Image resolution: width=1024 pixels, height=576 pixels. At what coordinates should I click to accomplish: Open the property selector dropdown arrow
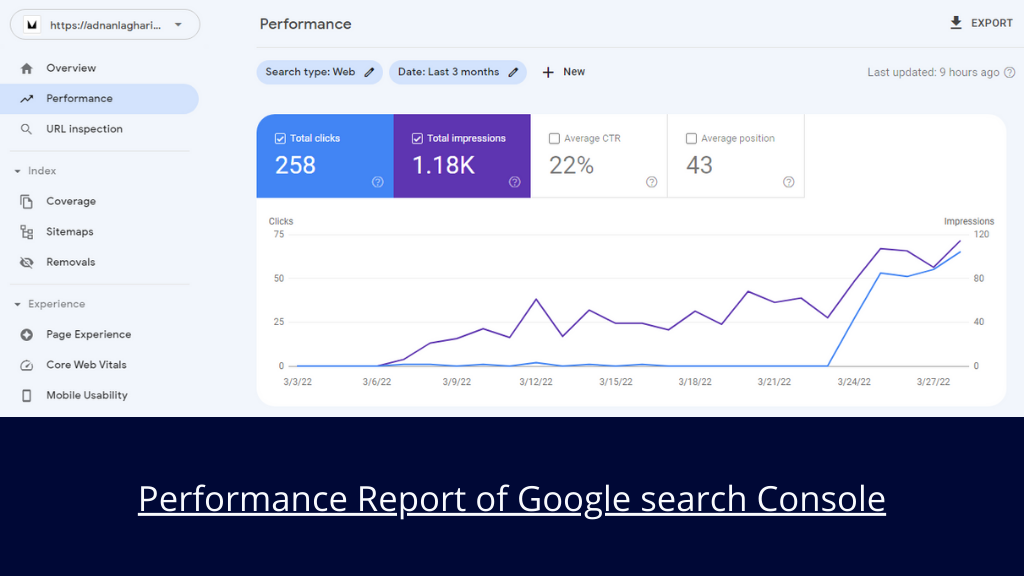click(178, 25)
